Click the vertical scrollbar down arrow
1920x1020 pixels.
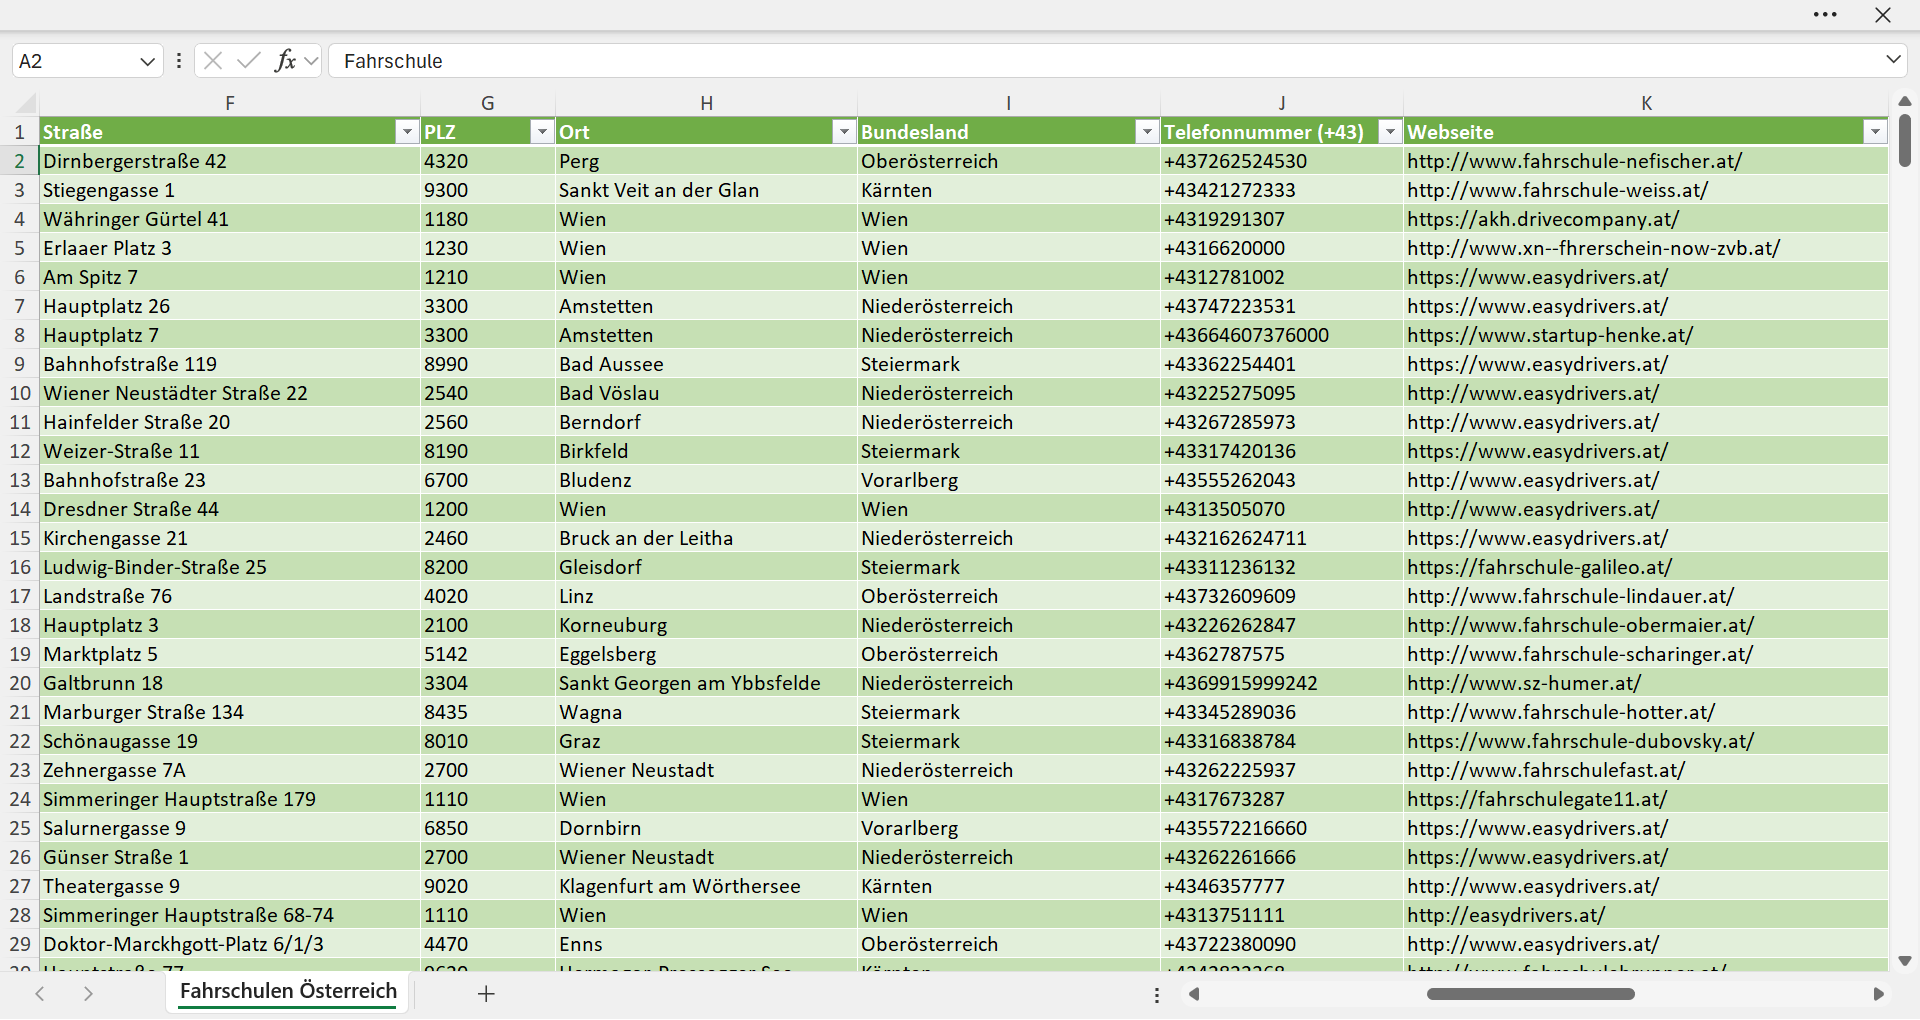click(1904, 961)
